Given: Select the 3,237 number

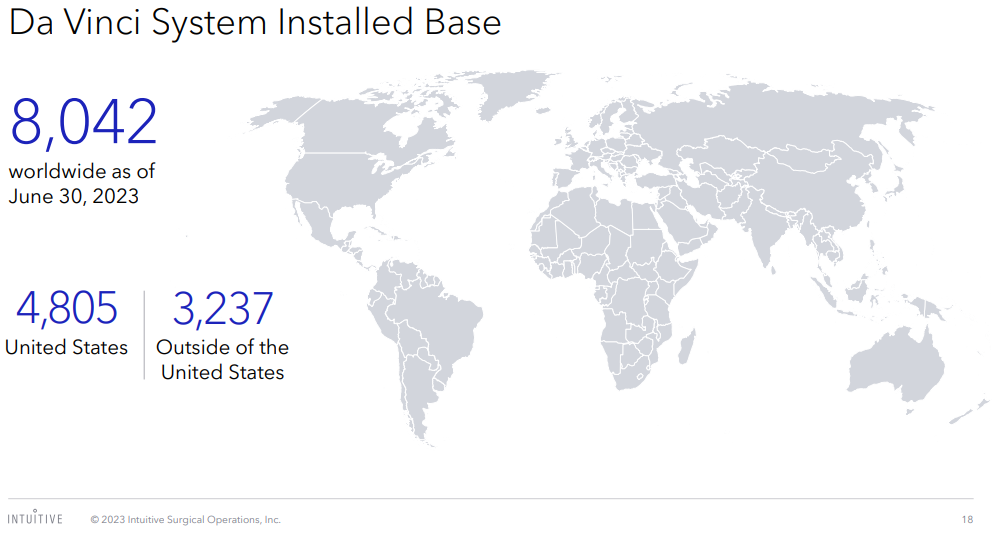Looking at the screenshot, I should pyautogui.click(x=222, y=308).
